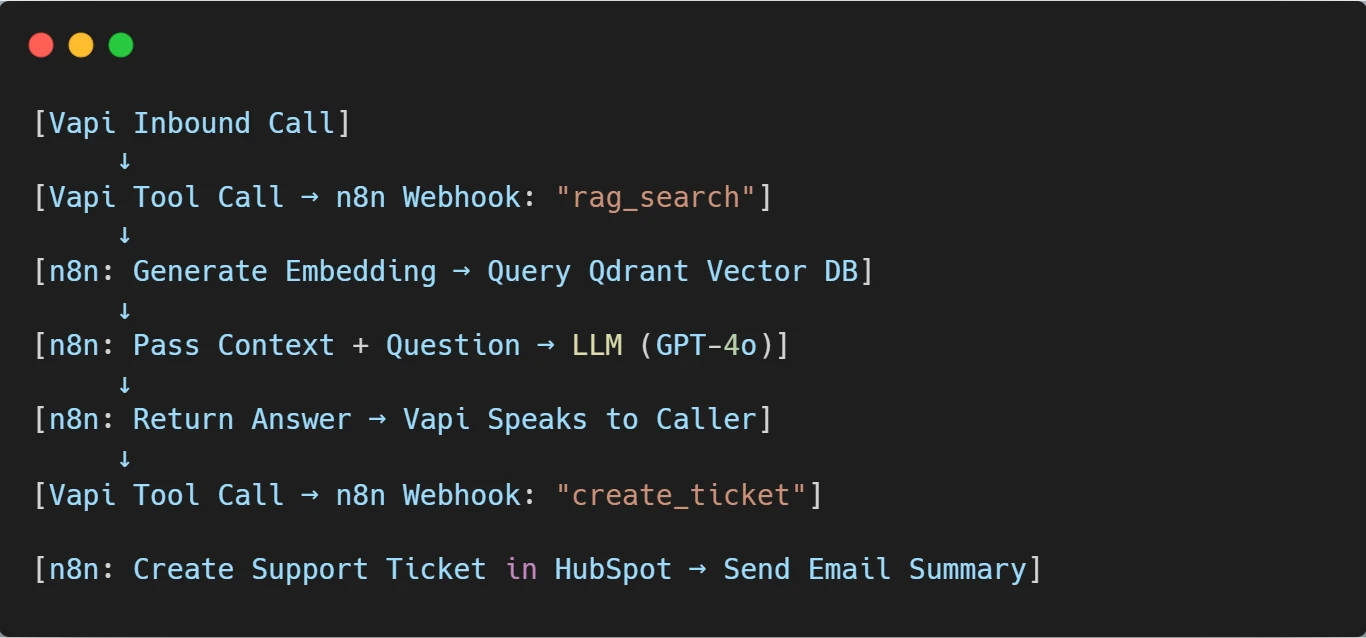
Task: Click the Pass Context text
Action: (234, 346)
